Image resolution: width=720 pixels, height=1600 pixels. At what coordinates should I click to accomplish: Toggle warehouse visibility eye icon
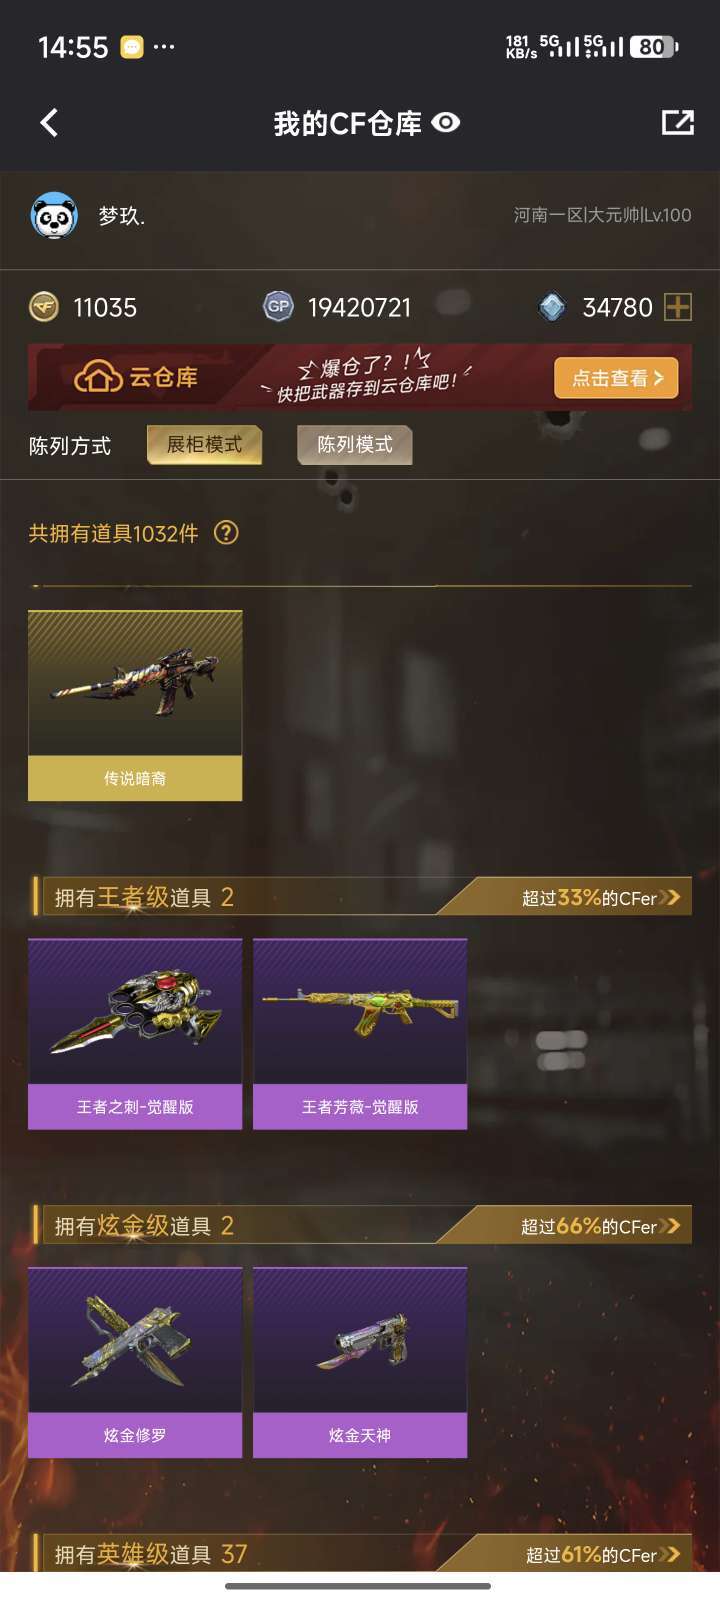tap(446, 123)
